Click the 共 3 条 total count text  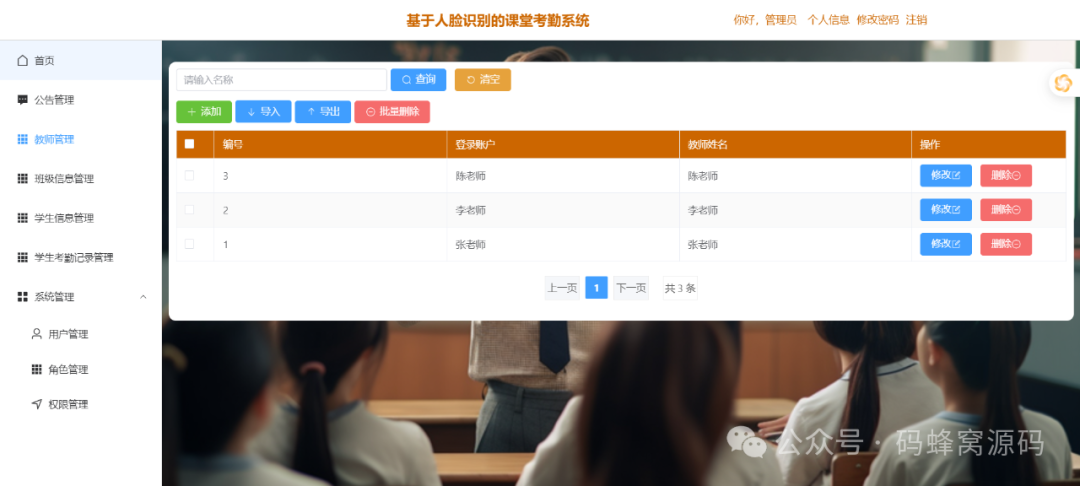(680, 288)
